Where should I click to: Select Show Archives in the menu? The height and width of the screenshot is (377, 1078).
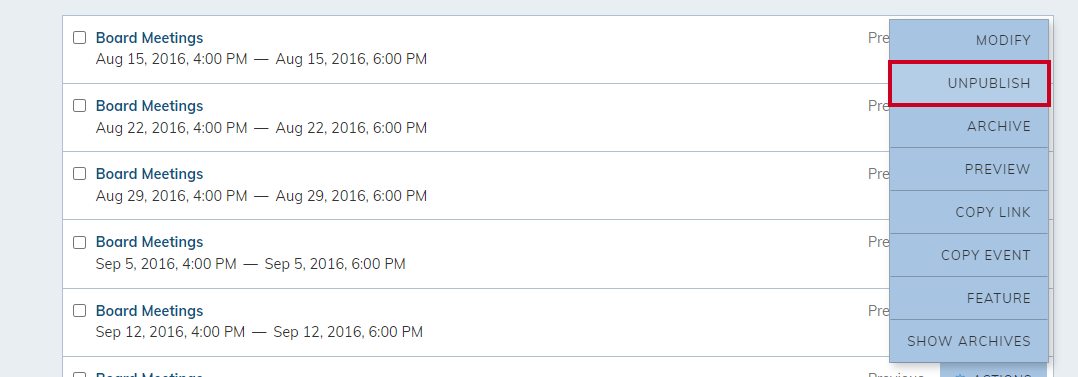coord(969,341)
